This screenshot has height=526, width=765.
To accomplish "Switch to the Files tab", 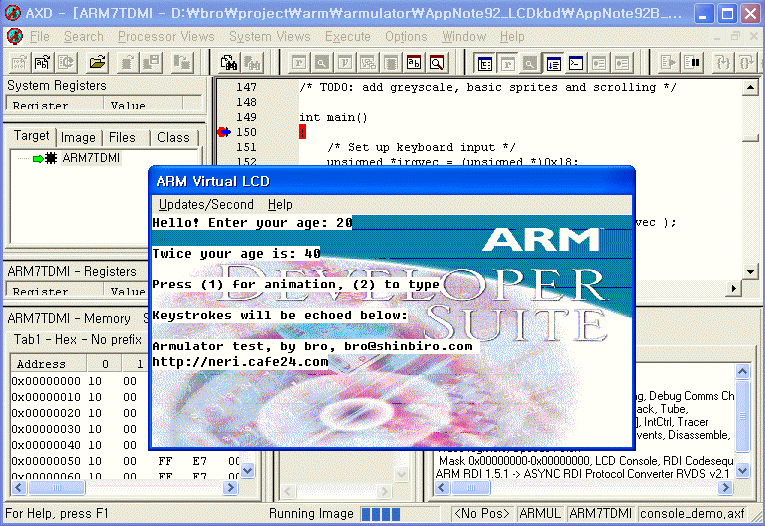I will (x=122, y=138).
